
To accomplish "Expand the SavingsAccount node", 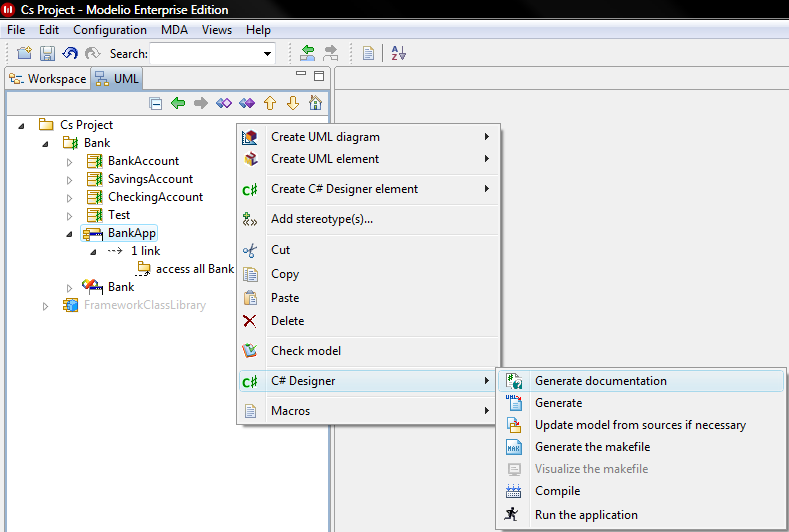I will point(69,180).
